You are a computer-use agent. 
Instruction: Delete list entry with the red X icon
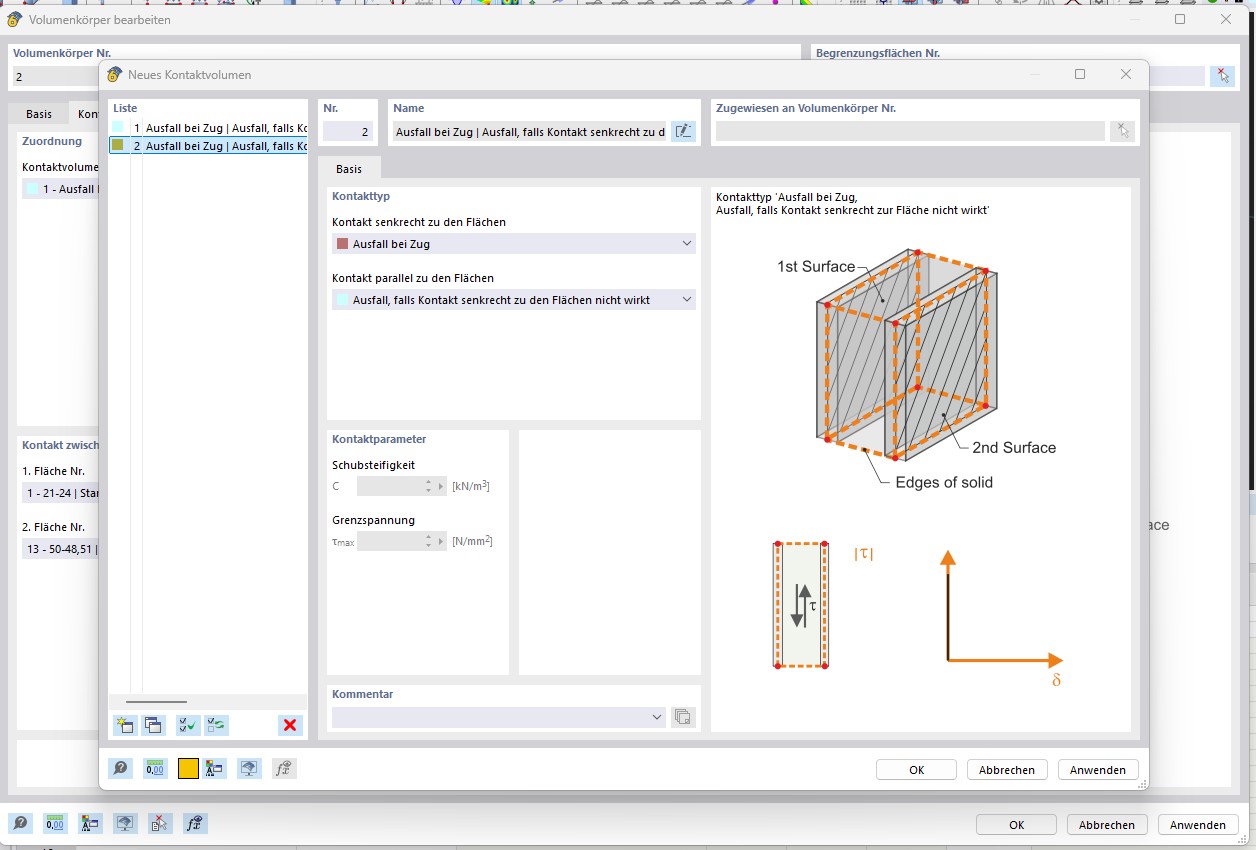tap(290, 726)
